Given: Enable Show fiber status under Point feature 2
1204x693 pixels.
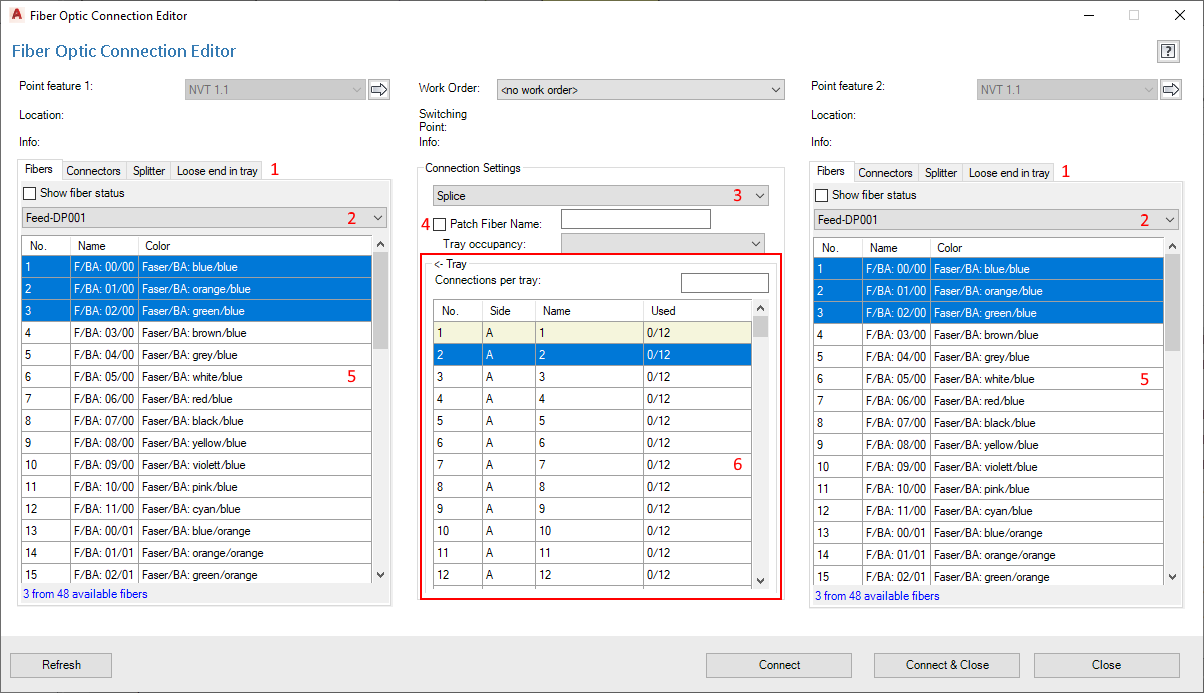Looking at the screenshot, I should 822,195.
